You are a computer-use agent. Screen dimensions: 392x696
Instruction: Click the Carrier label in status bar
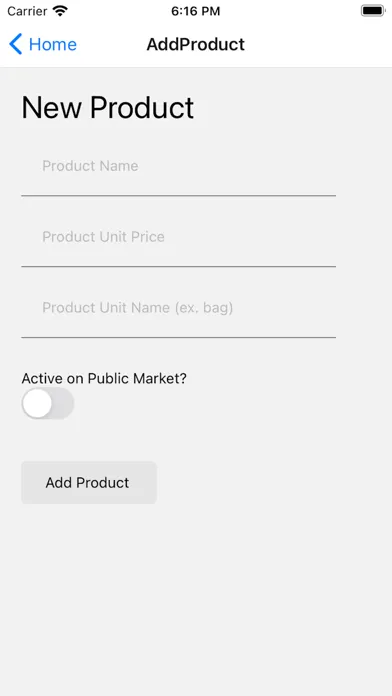tap(27, 11)
